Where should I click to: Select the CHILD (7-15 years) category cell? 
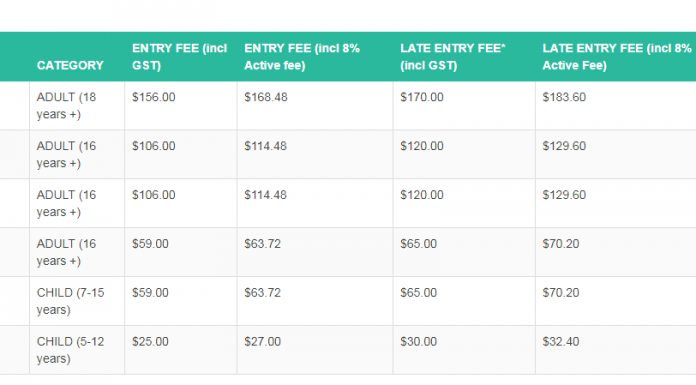(x=77, y=301)
